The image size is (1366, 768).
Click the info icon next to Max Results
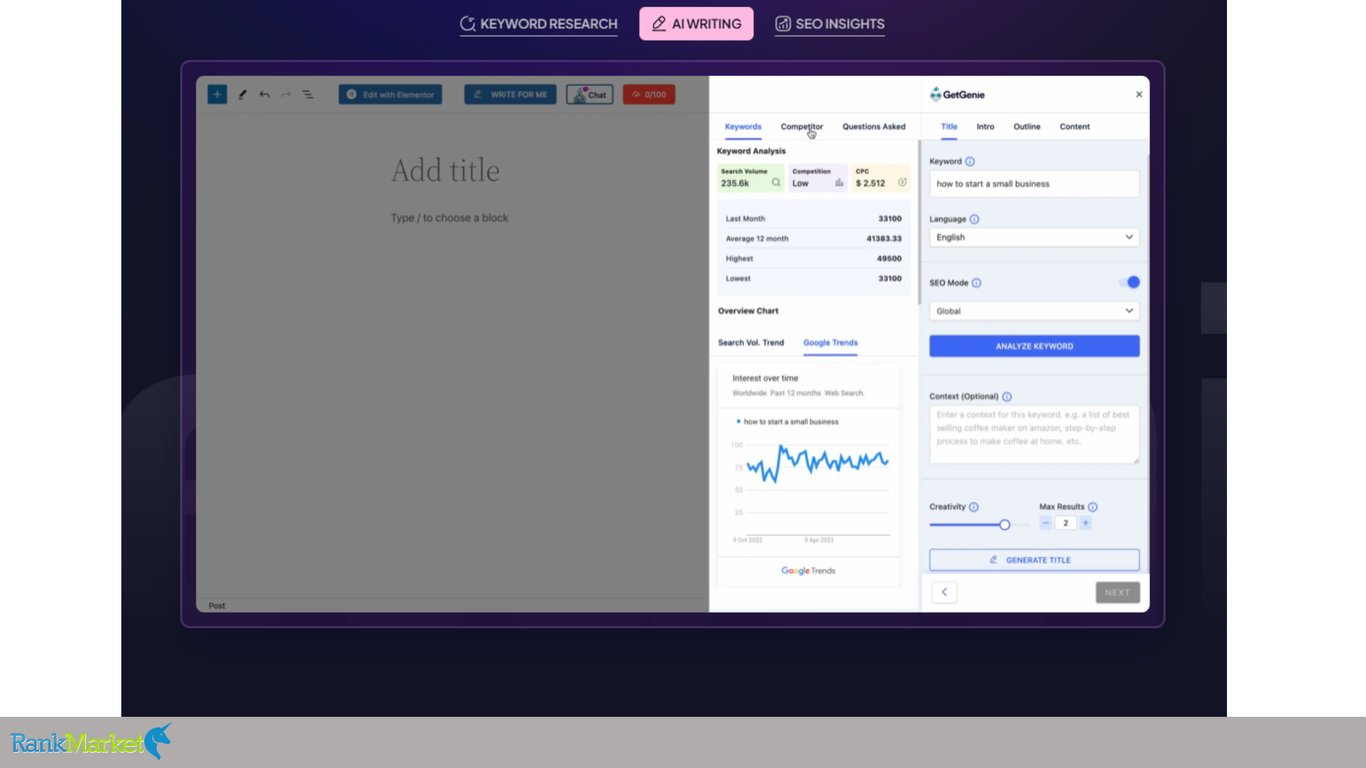pyautogui.click(x=1093, y=507)
